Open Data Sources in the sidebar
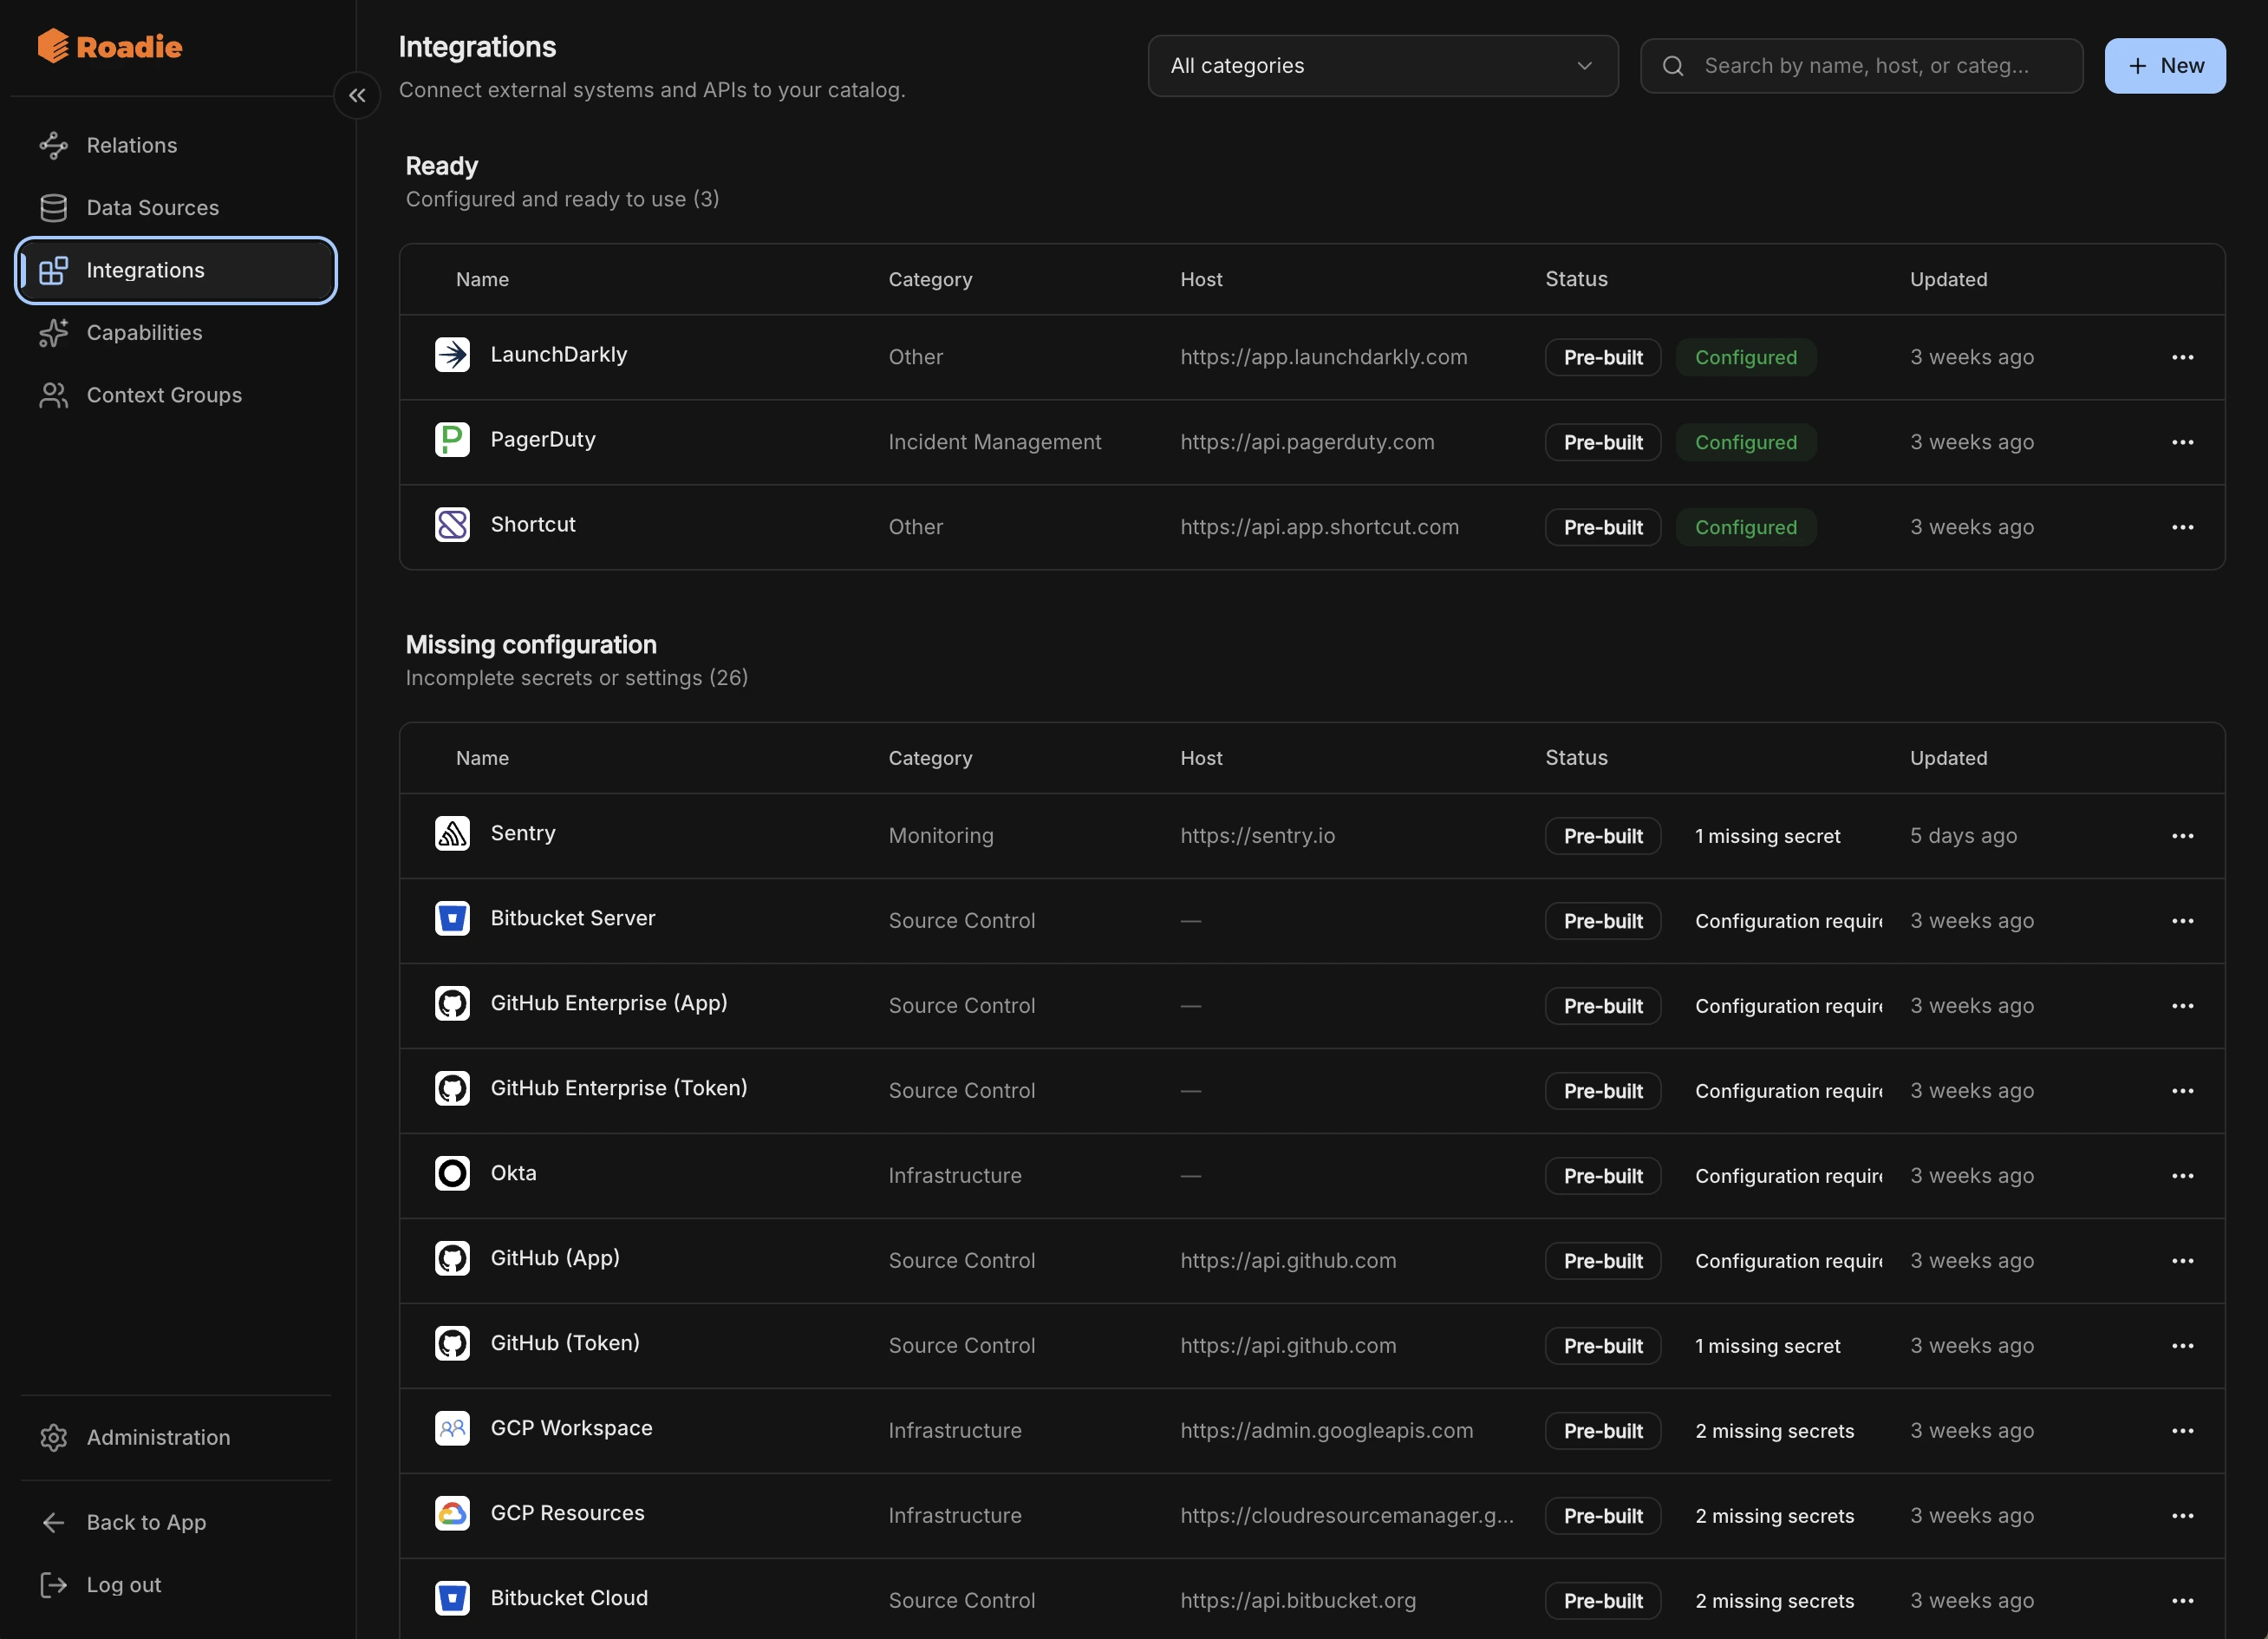The image size is (2268, 1639). [x=175, y=208]
